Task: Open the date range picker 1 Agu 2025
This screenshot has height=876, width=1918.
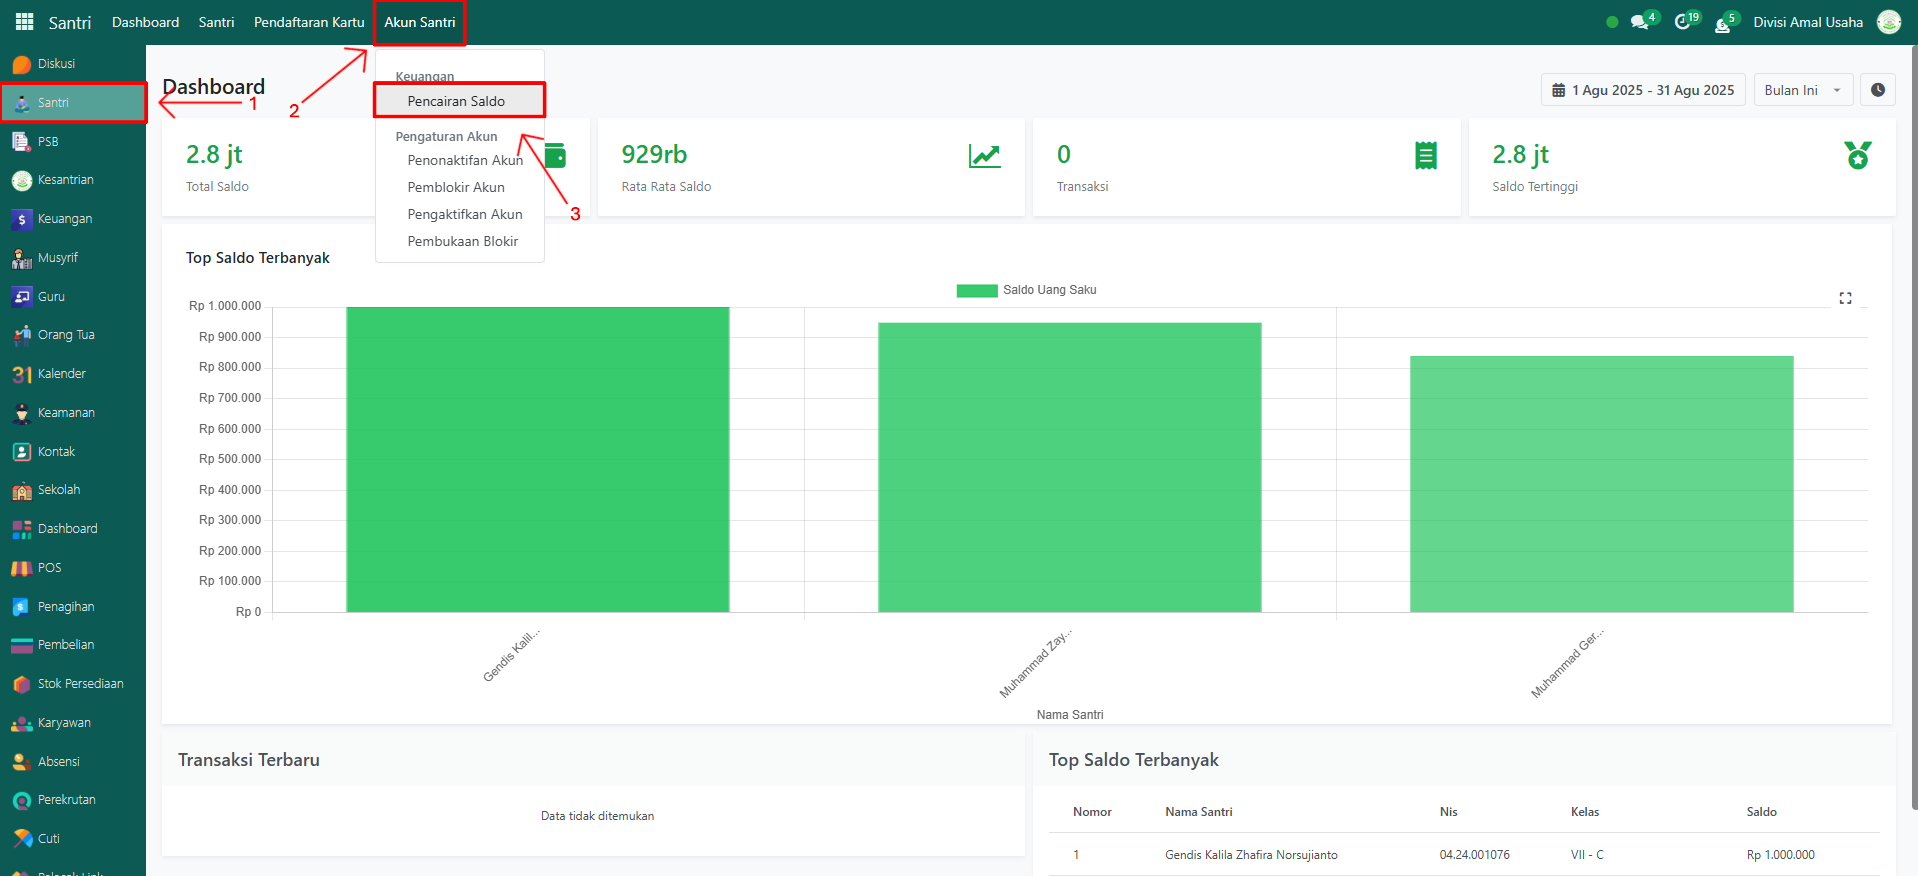Action: pyautogui.click(x=1642, y=90)
